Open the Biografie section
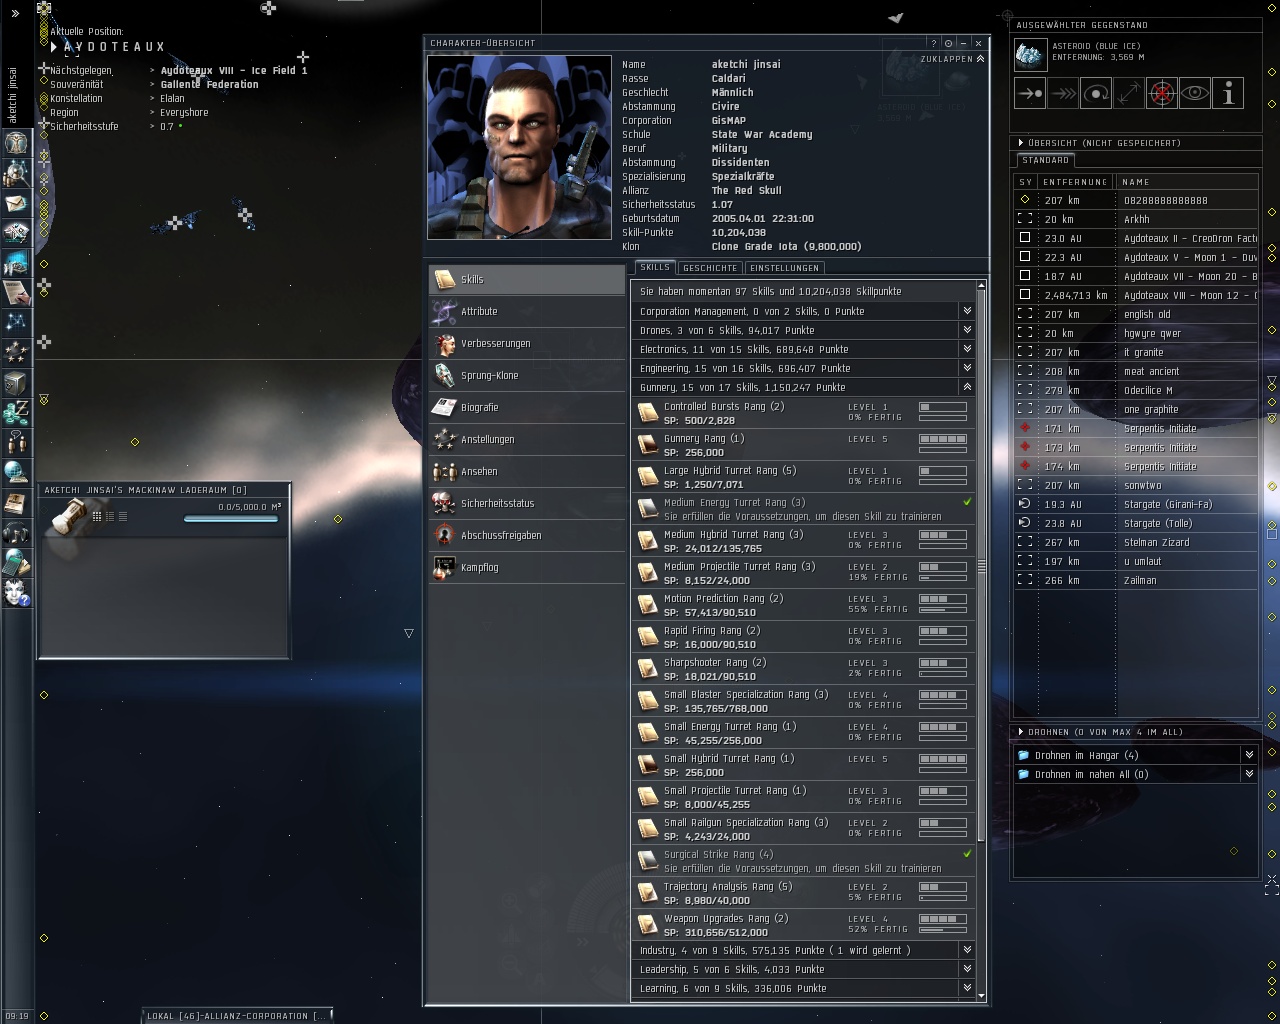 point(527,407)
